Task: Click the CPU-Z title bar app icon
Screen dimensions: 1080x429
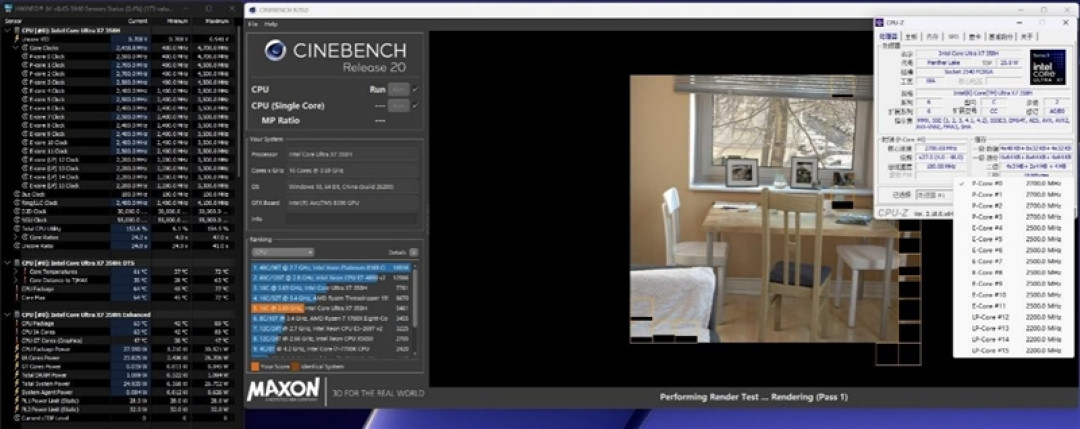Action: (x=880, y=23)
